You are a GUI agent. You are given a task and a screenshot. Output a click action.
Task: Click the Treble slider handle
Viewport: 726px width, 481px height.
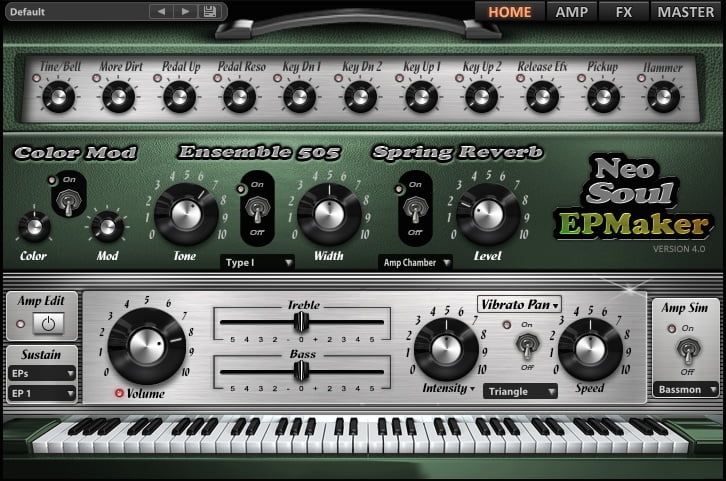tap(298, 321)
